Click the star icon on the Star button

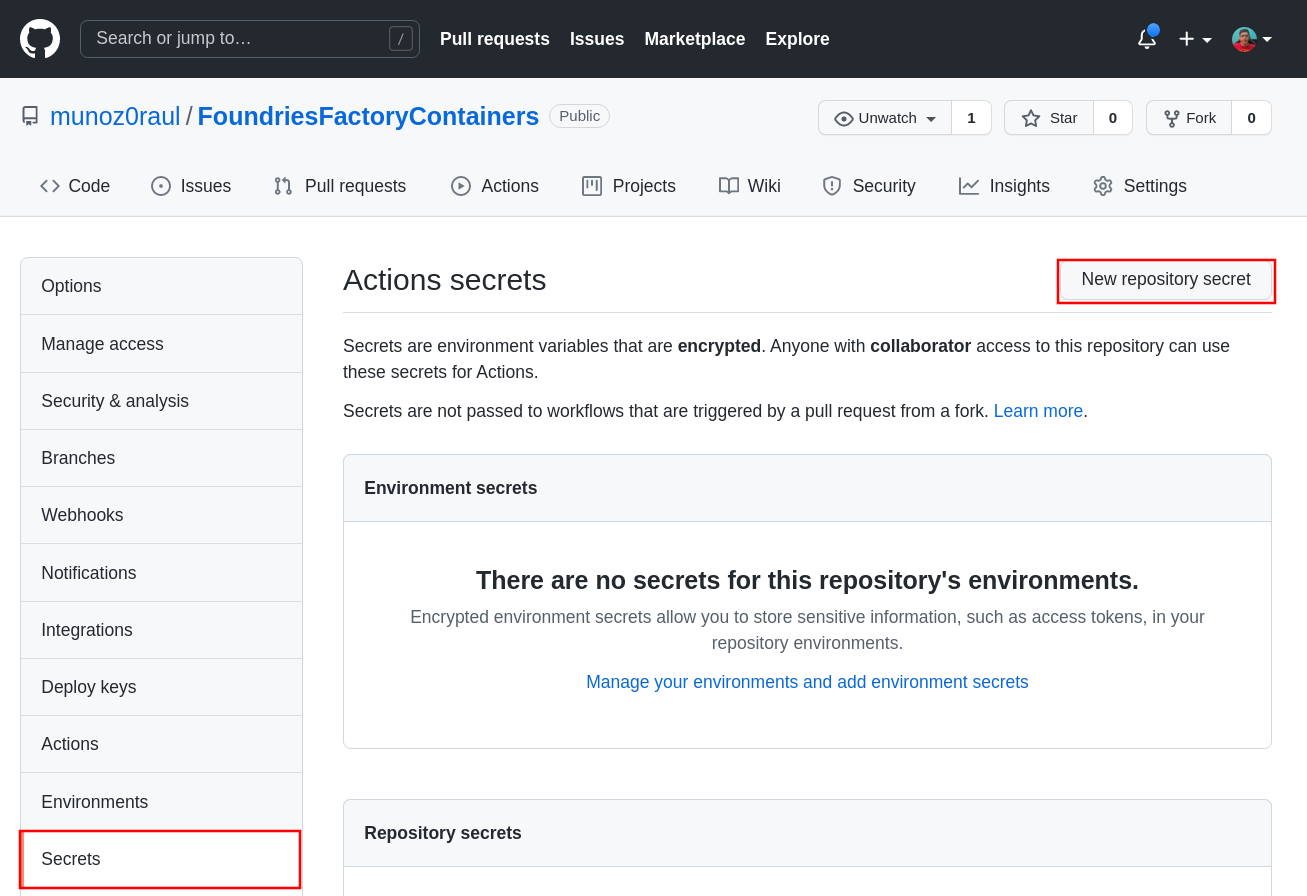click(x=1031, y=118)
